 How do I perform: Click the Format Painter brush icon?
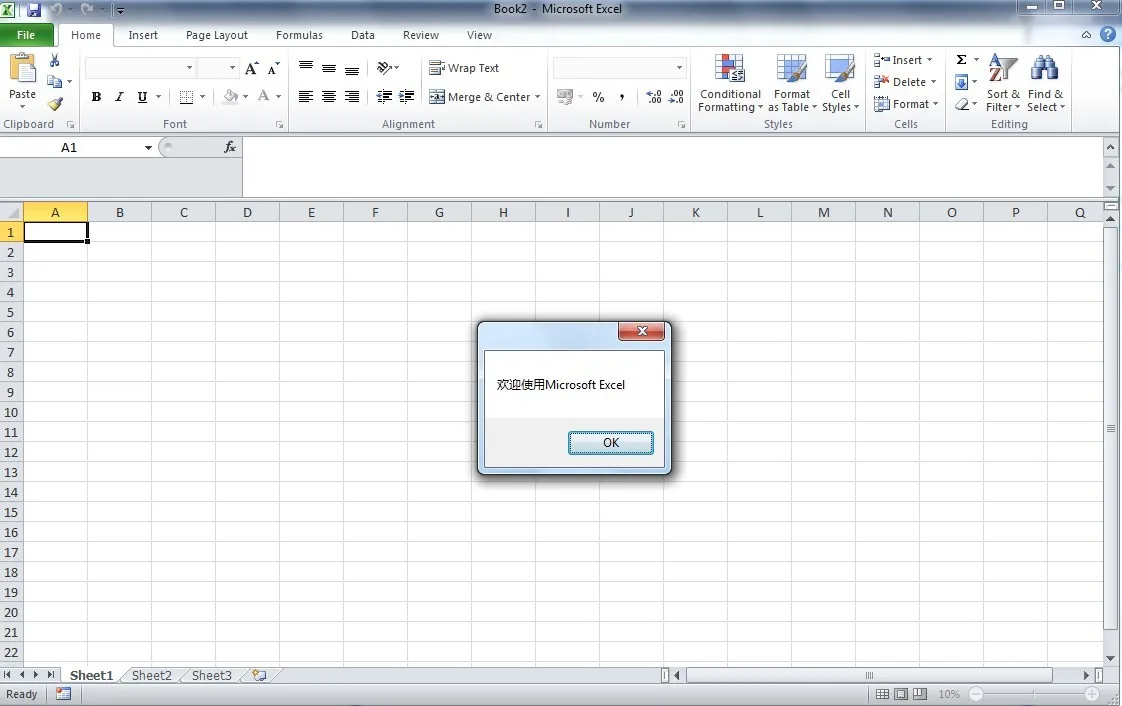click(x=55, y=104)
